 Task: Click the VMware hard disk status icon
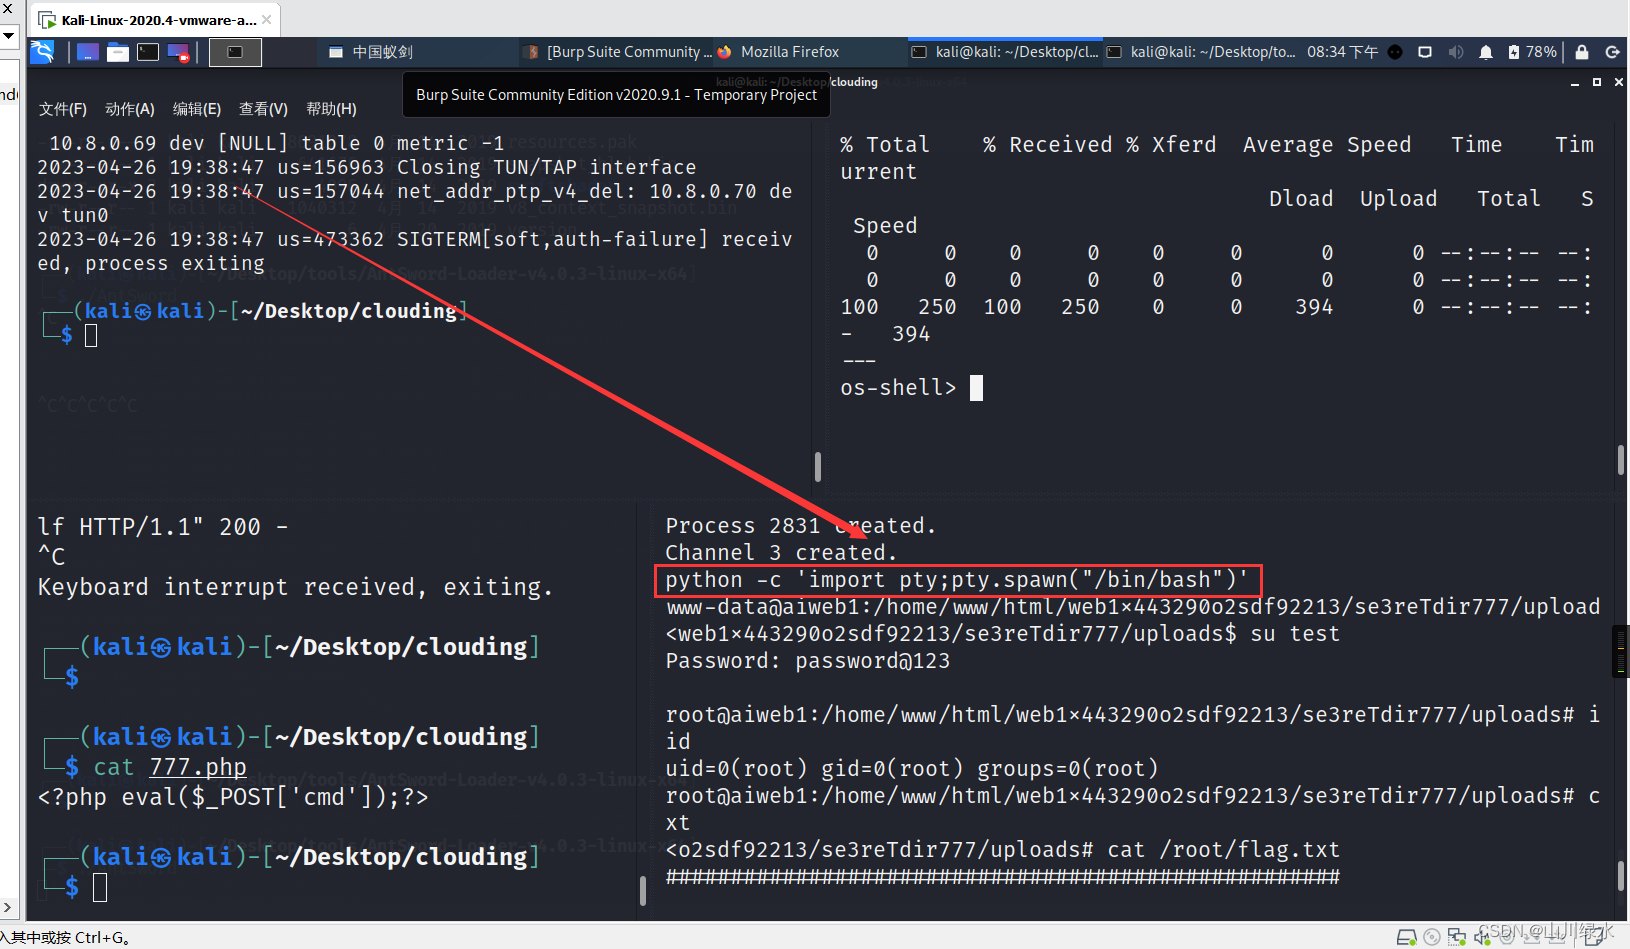pyautogui.click(x=1406, y=937)
